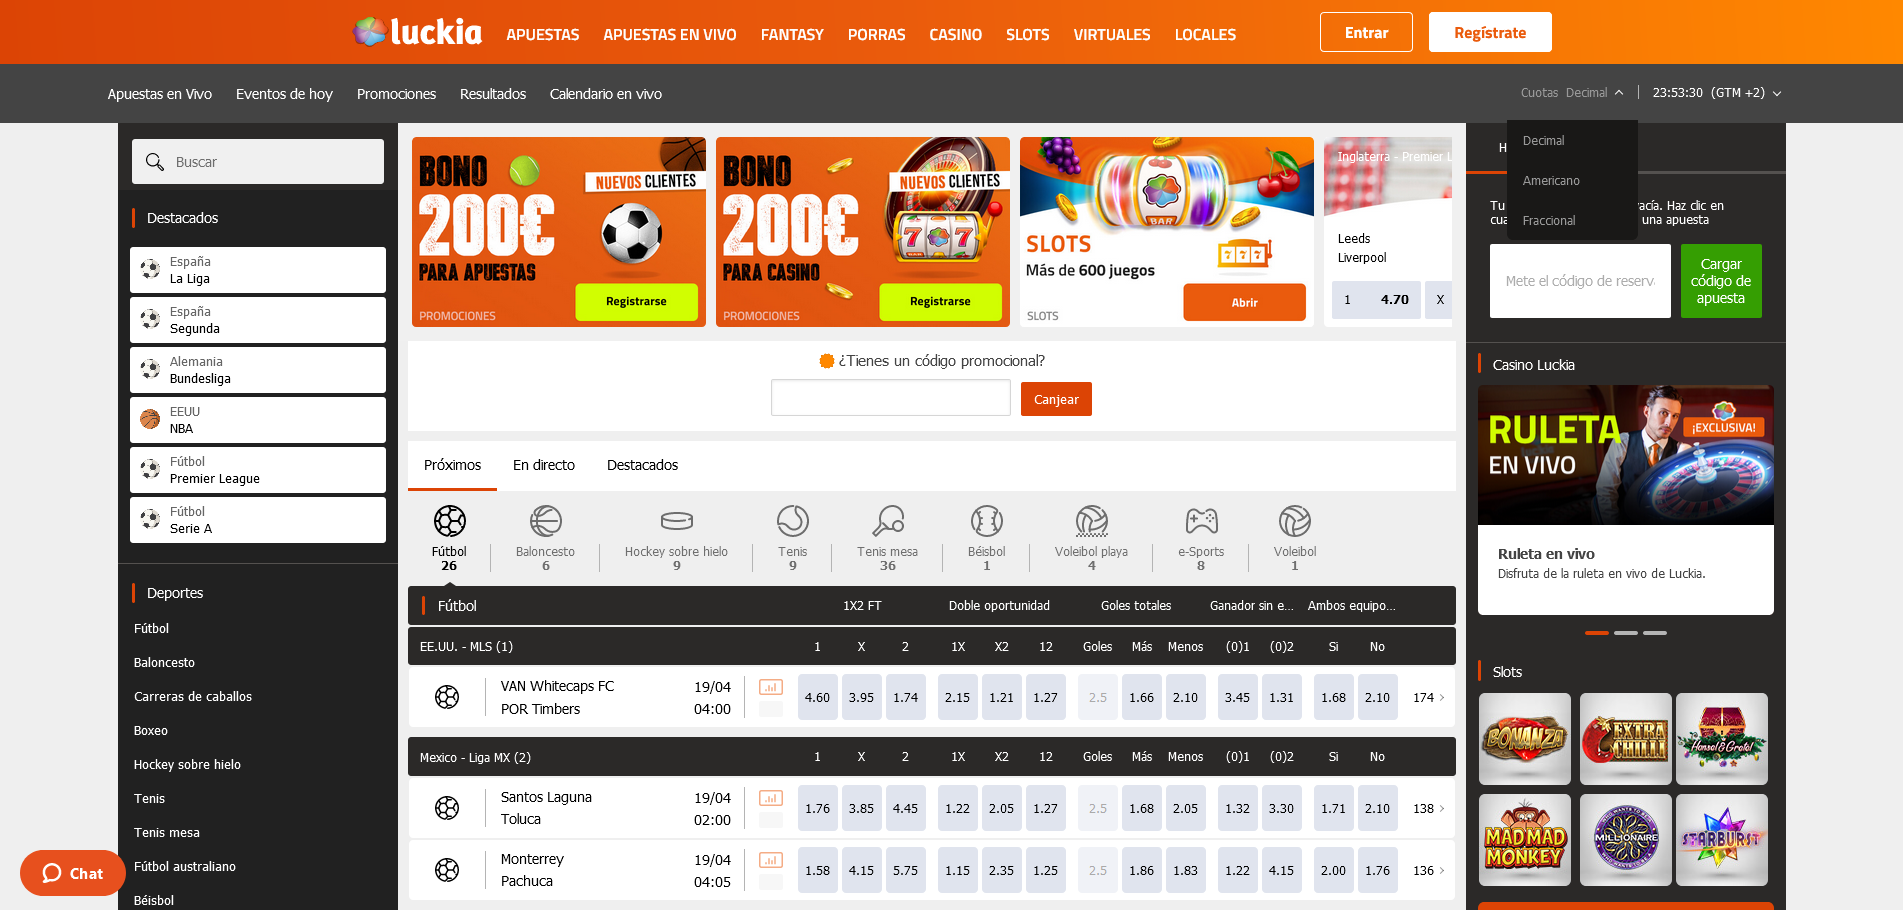Open España Segunda highlight
This screenshot has height=910, width=1903.
tap(258, 320)
